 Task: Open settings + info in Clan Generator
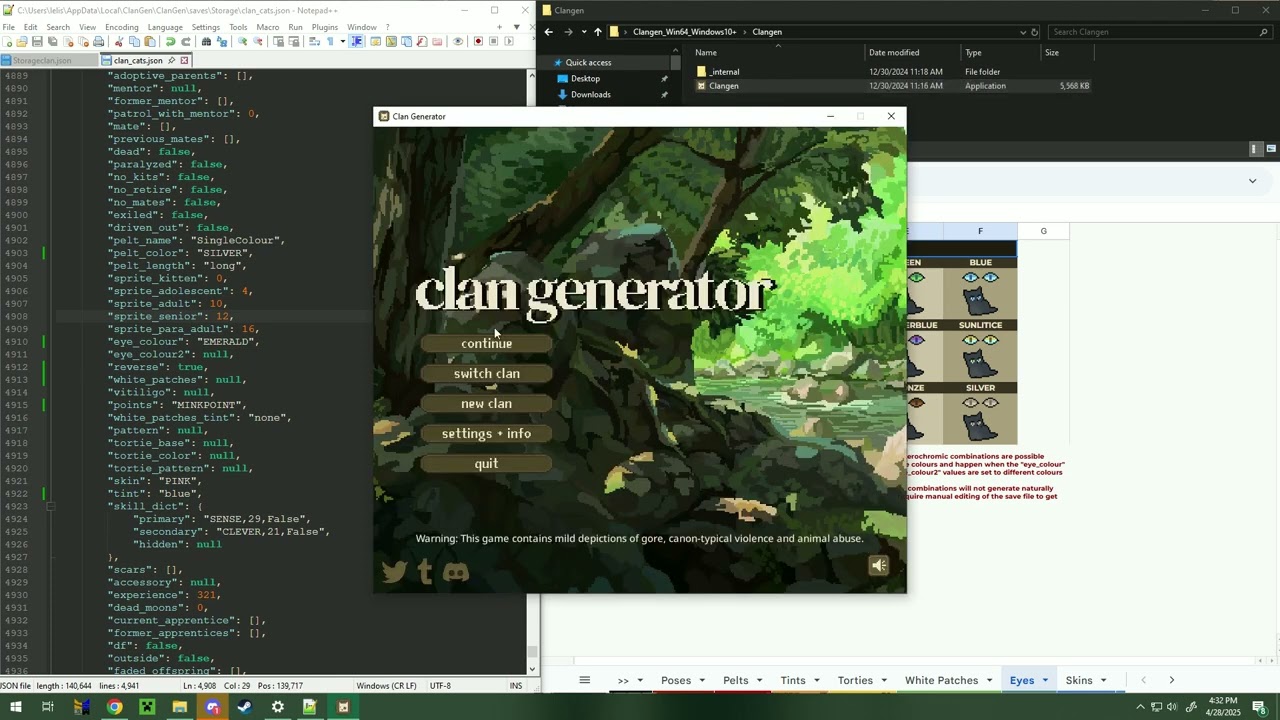(x=486, y=433)
